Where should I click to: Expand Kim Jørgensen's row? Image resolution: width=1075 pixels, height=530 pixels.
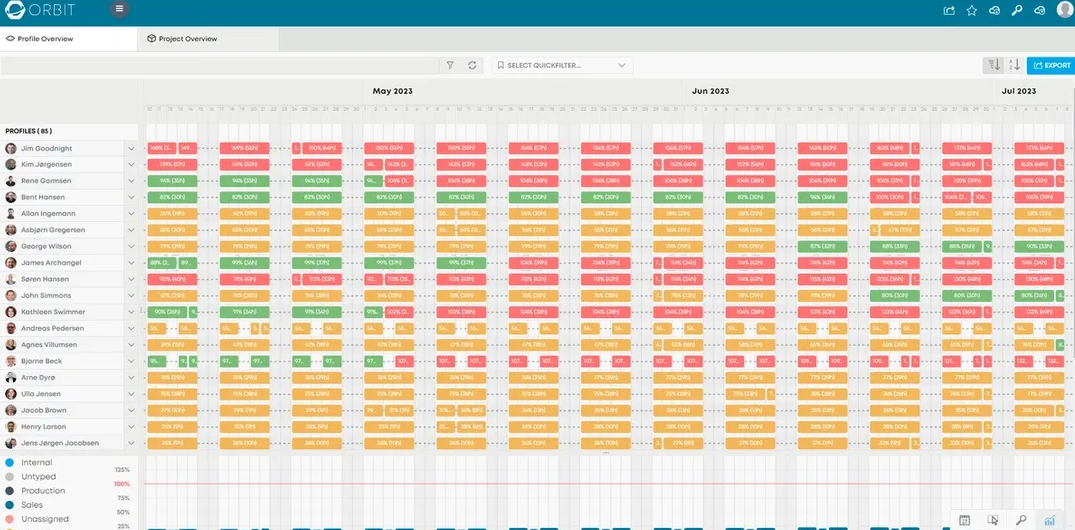point(131,165)
